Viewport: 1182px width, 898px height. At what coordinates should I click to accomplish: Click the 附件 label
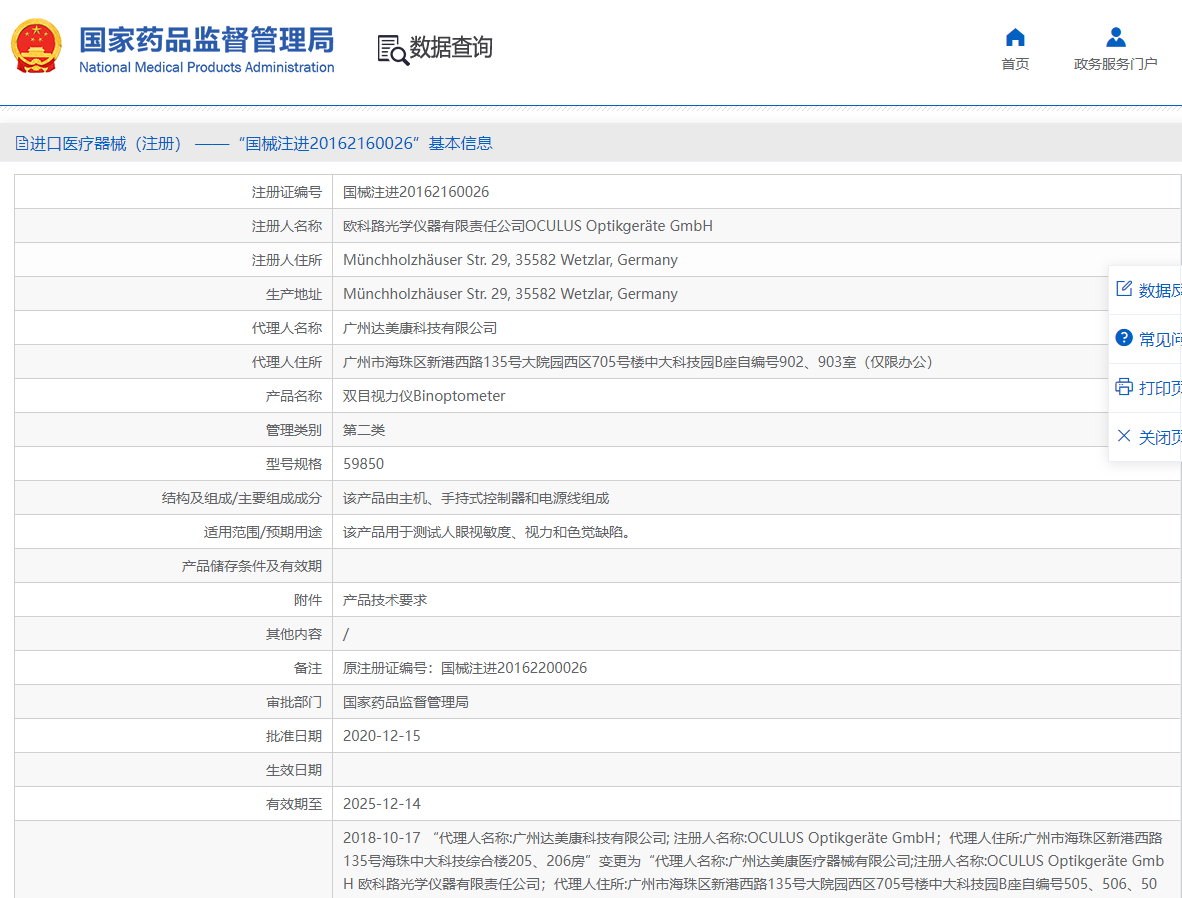(x=308, y=600)
